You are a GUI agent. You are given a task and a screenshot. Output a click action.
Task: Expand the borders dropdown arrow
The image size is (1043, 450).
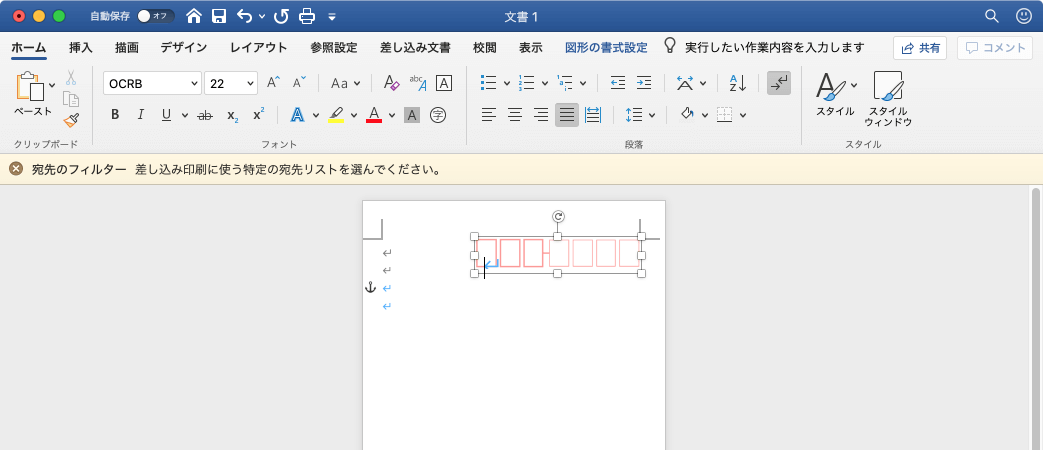(743, 116)
